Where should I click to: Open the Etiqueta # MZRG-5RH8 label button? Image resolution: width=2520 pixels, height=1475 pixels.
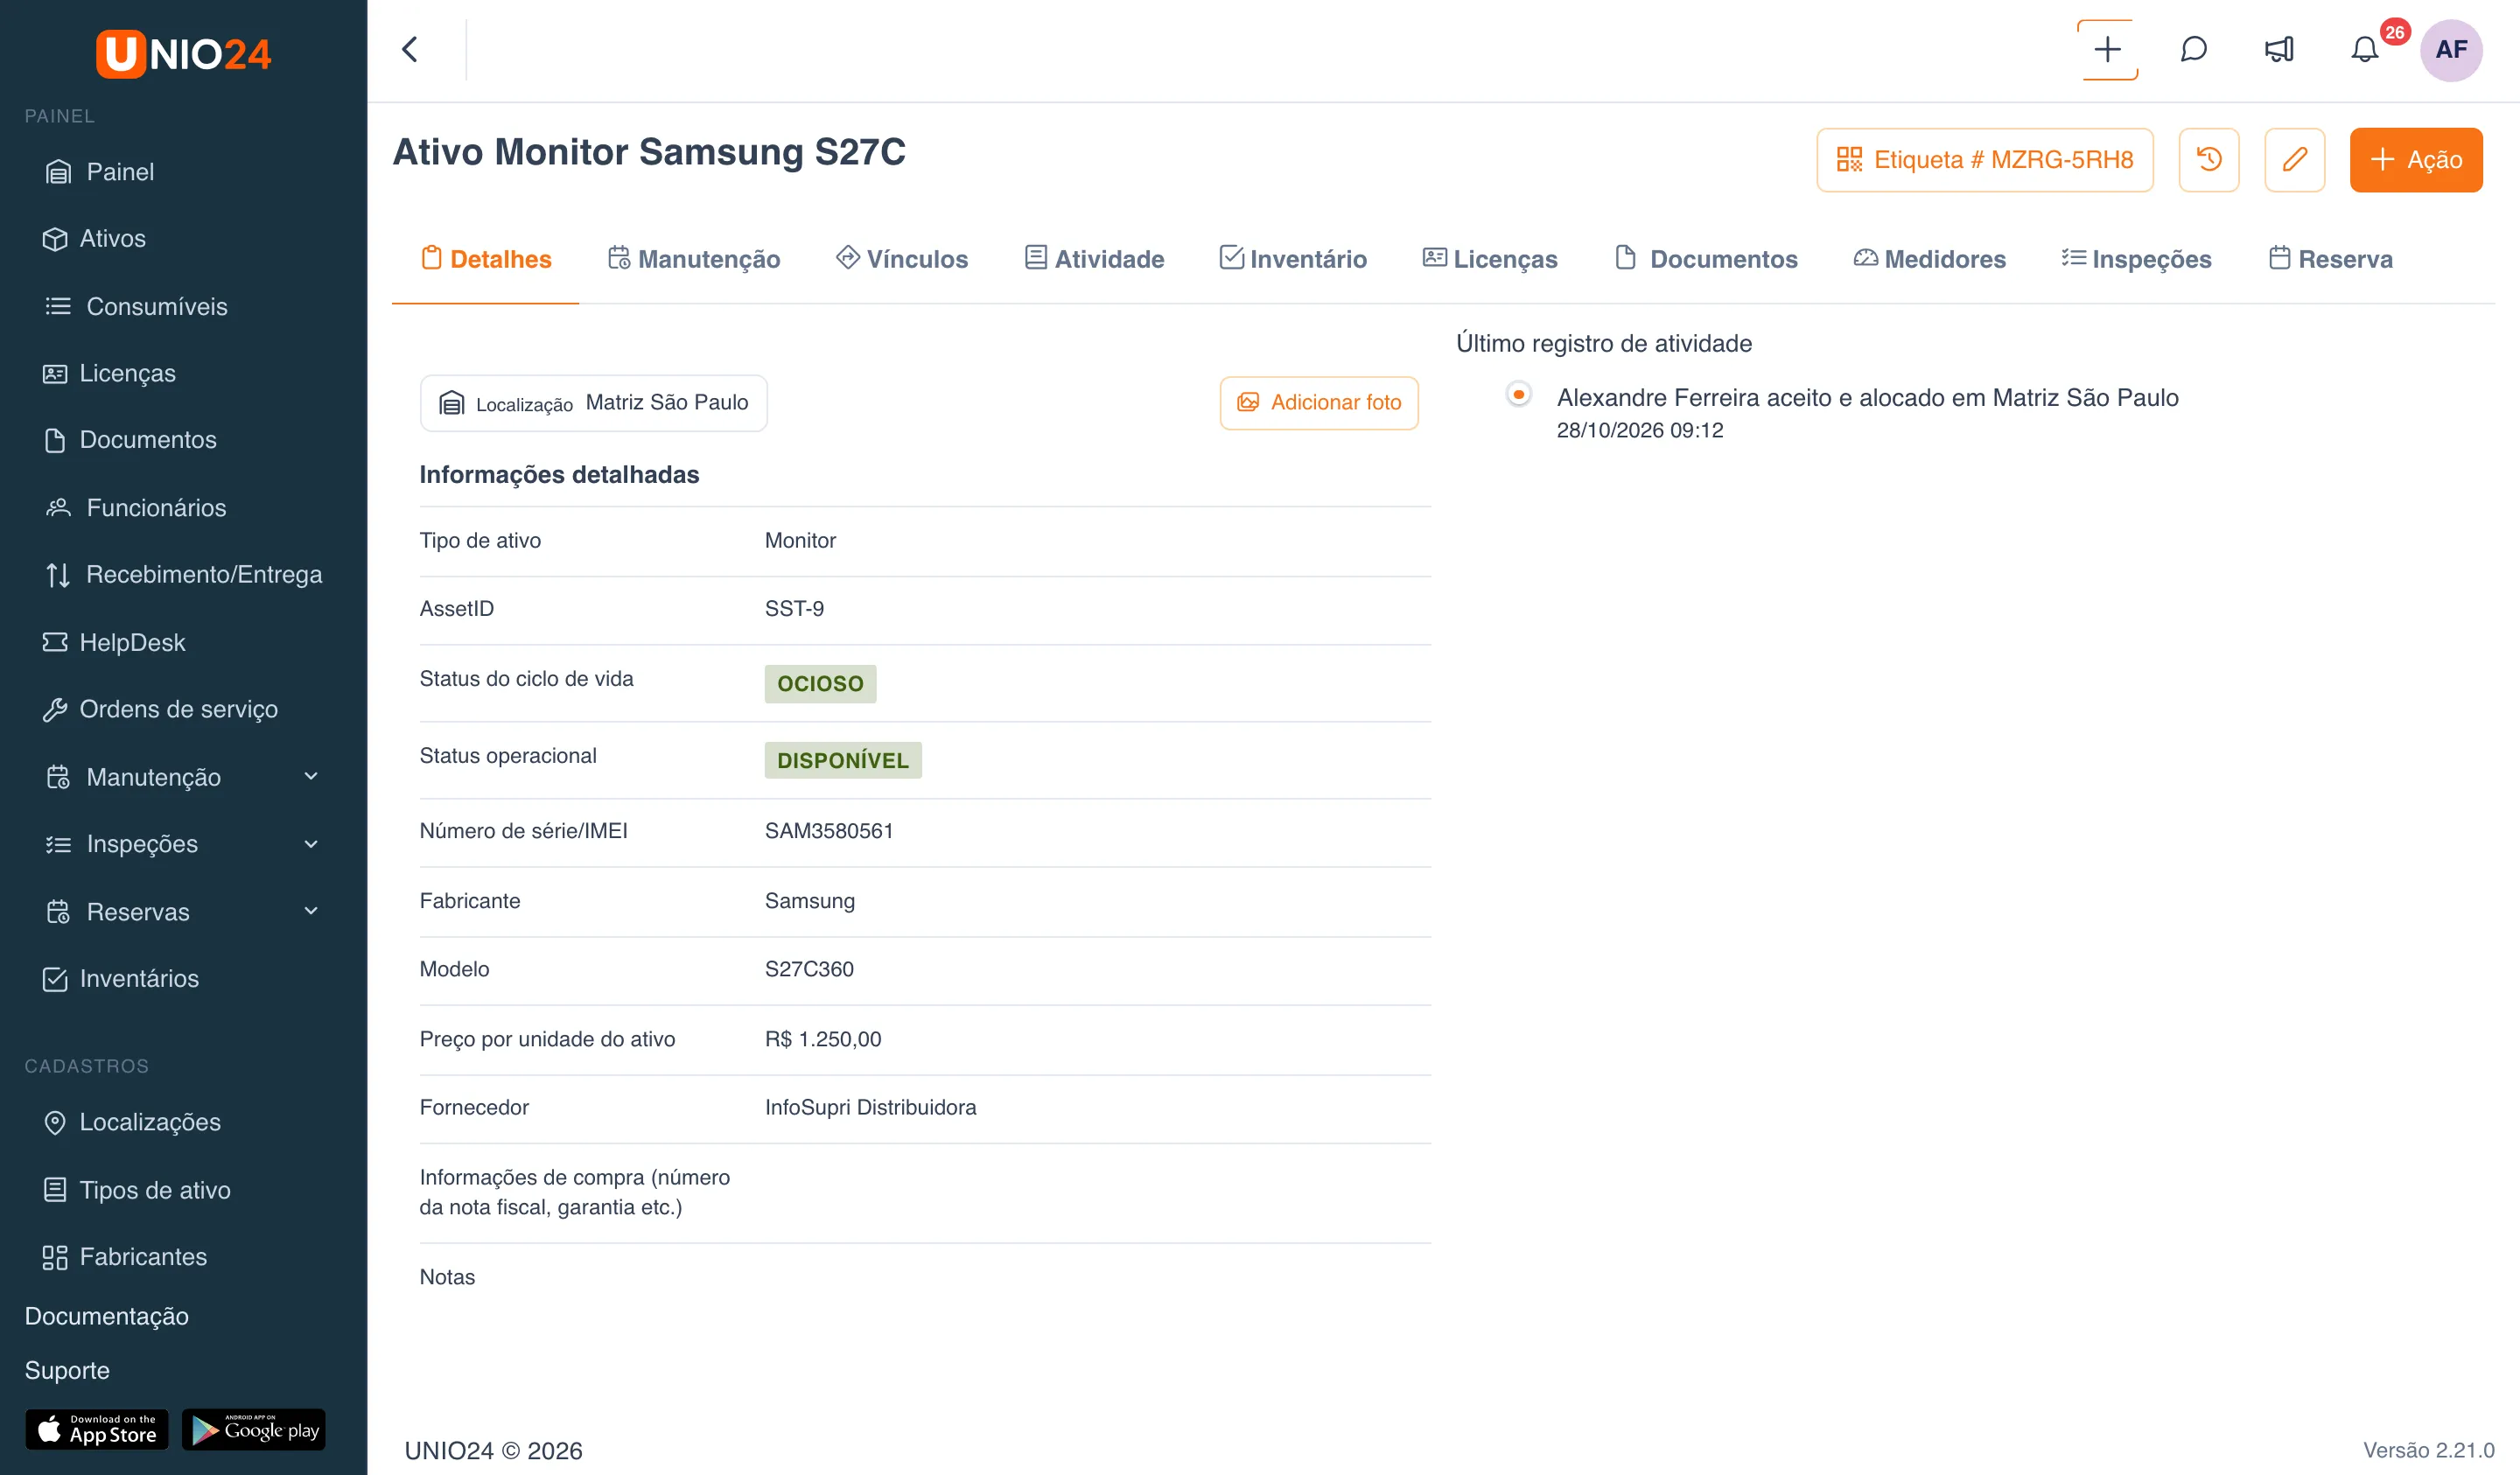pos(1985,159)
